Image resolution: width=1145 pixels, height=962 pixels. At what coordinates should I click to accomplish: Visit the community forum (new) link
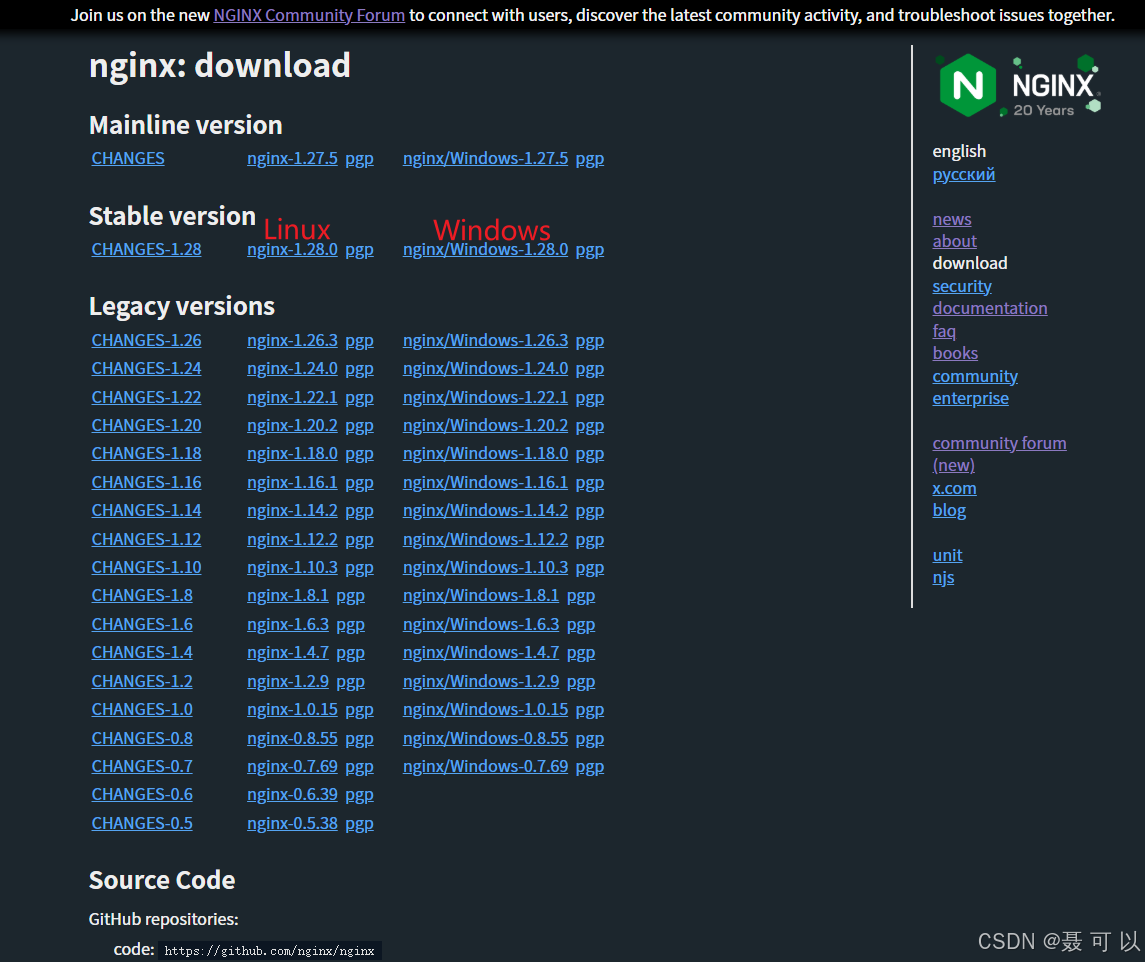(x=999, y=442)
